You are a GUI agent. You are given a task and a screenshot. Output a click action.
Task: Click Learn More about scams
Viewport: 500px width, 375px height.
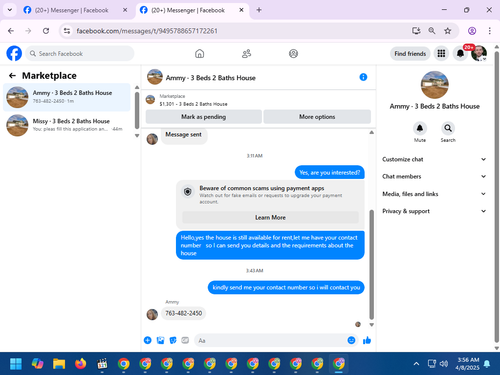pos(270,217)
